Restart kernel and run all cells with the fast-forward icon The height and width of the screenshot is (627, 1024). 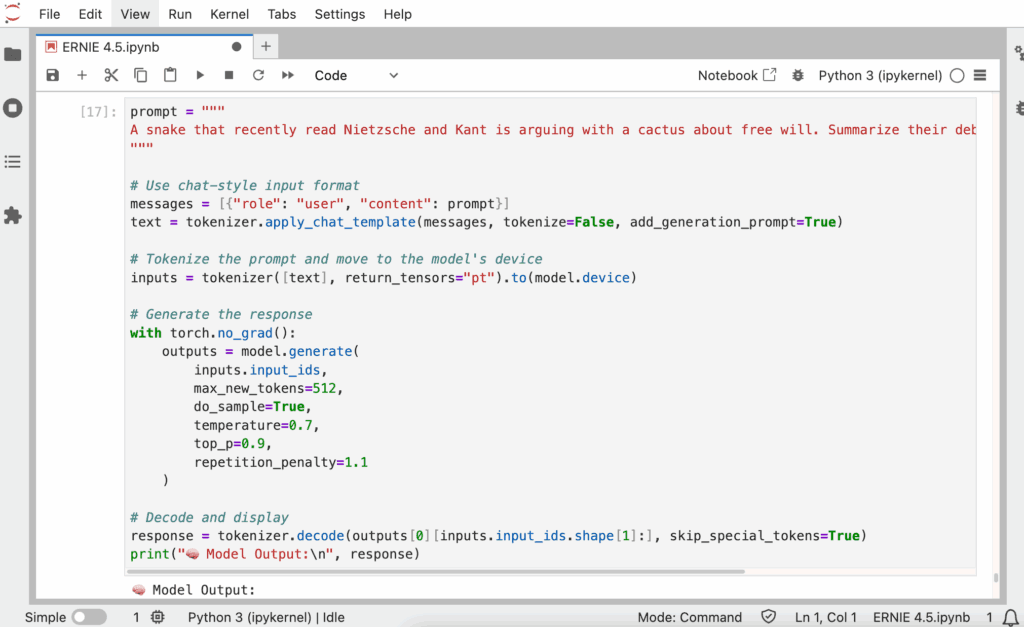tap(287, 75)
